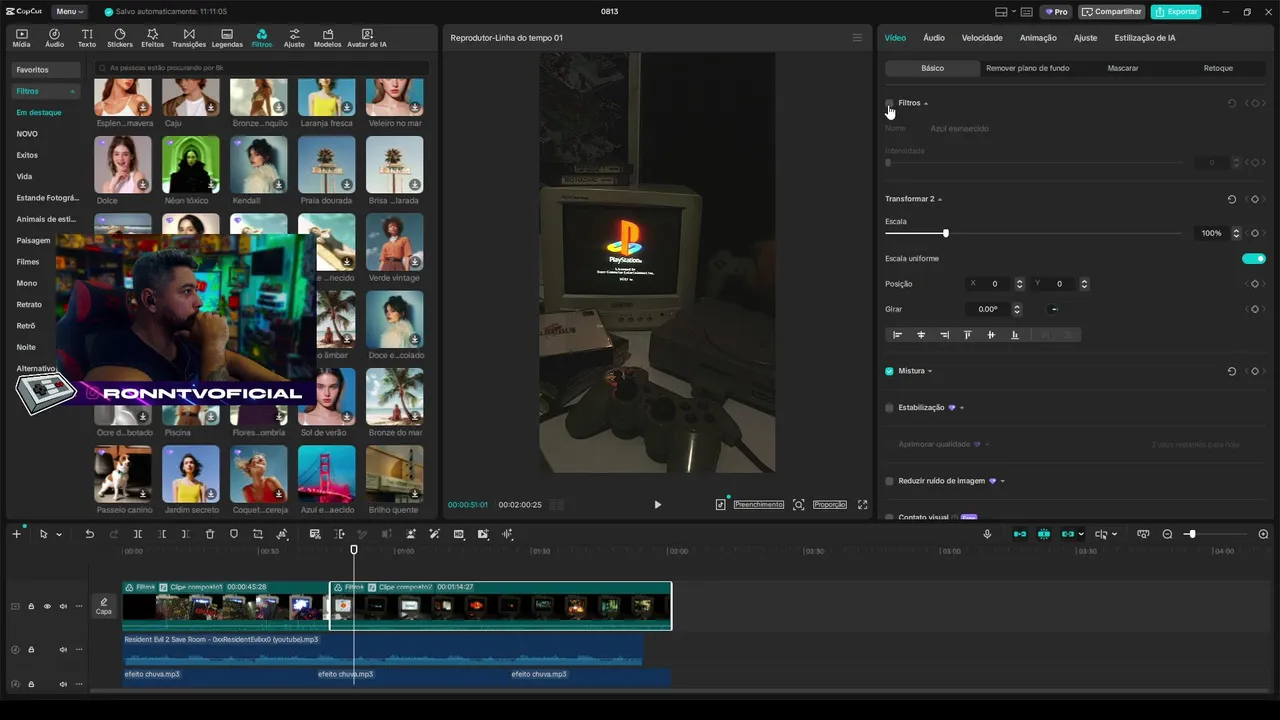
Task: Expand the Mistura options
Action: [930, 371]
